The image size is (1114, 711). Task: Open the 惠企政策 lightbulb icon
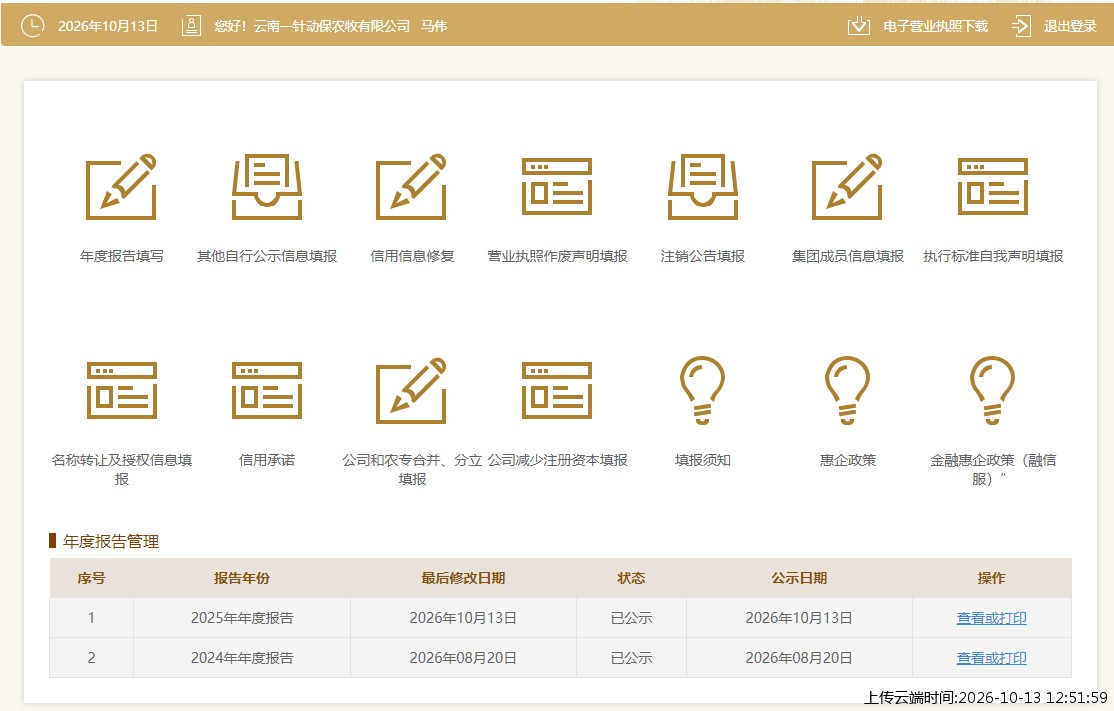[848, 390]
